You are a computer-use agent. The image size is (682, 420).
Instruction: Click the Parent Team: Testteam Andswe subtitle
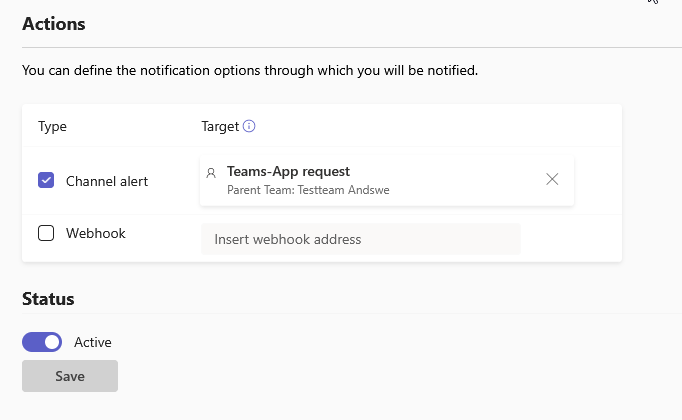(308, 189)
